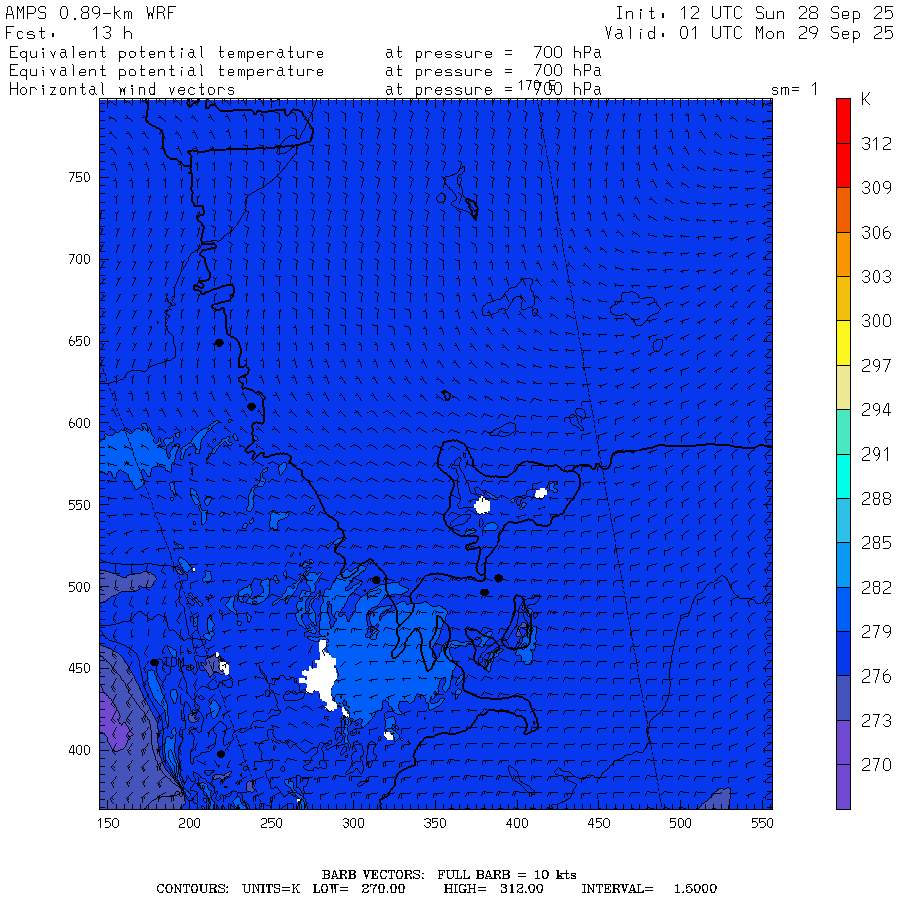Pick the beige swatch between 294 and 297
This screenshot has height=900, width=900.
pos(843,387)
